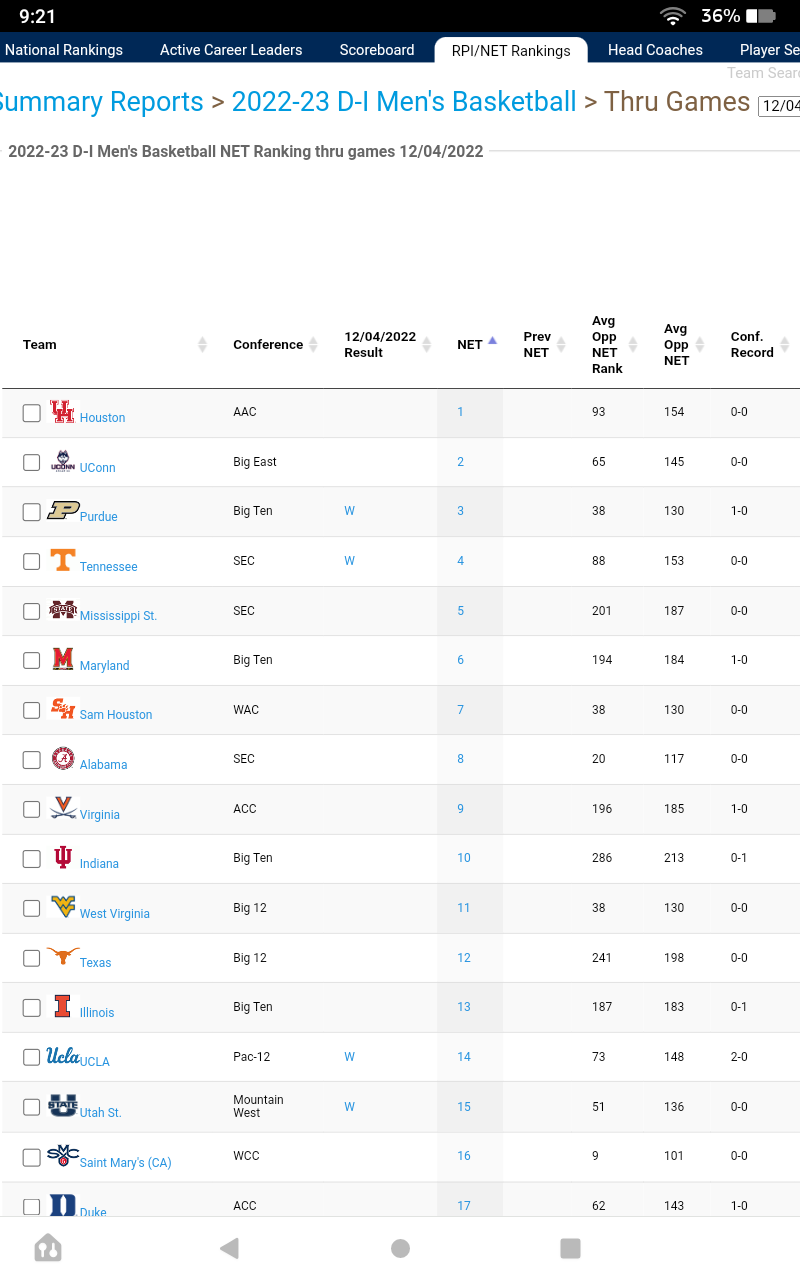Image resolution: width=800 pixels, height=1280 pixels.
Task: Click the Texas Longhorns logo
Action: [x=63, y=957]
